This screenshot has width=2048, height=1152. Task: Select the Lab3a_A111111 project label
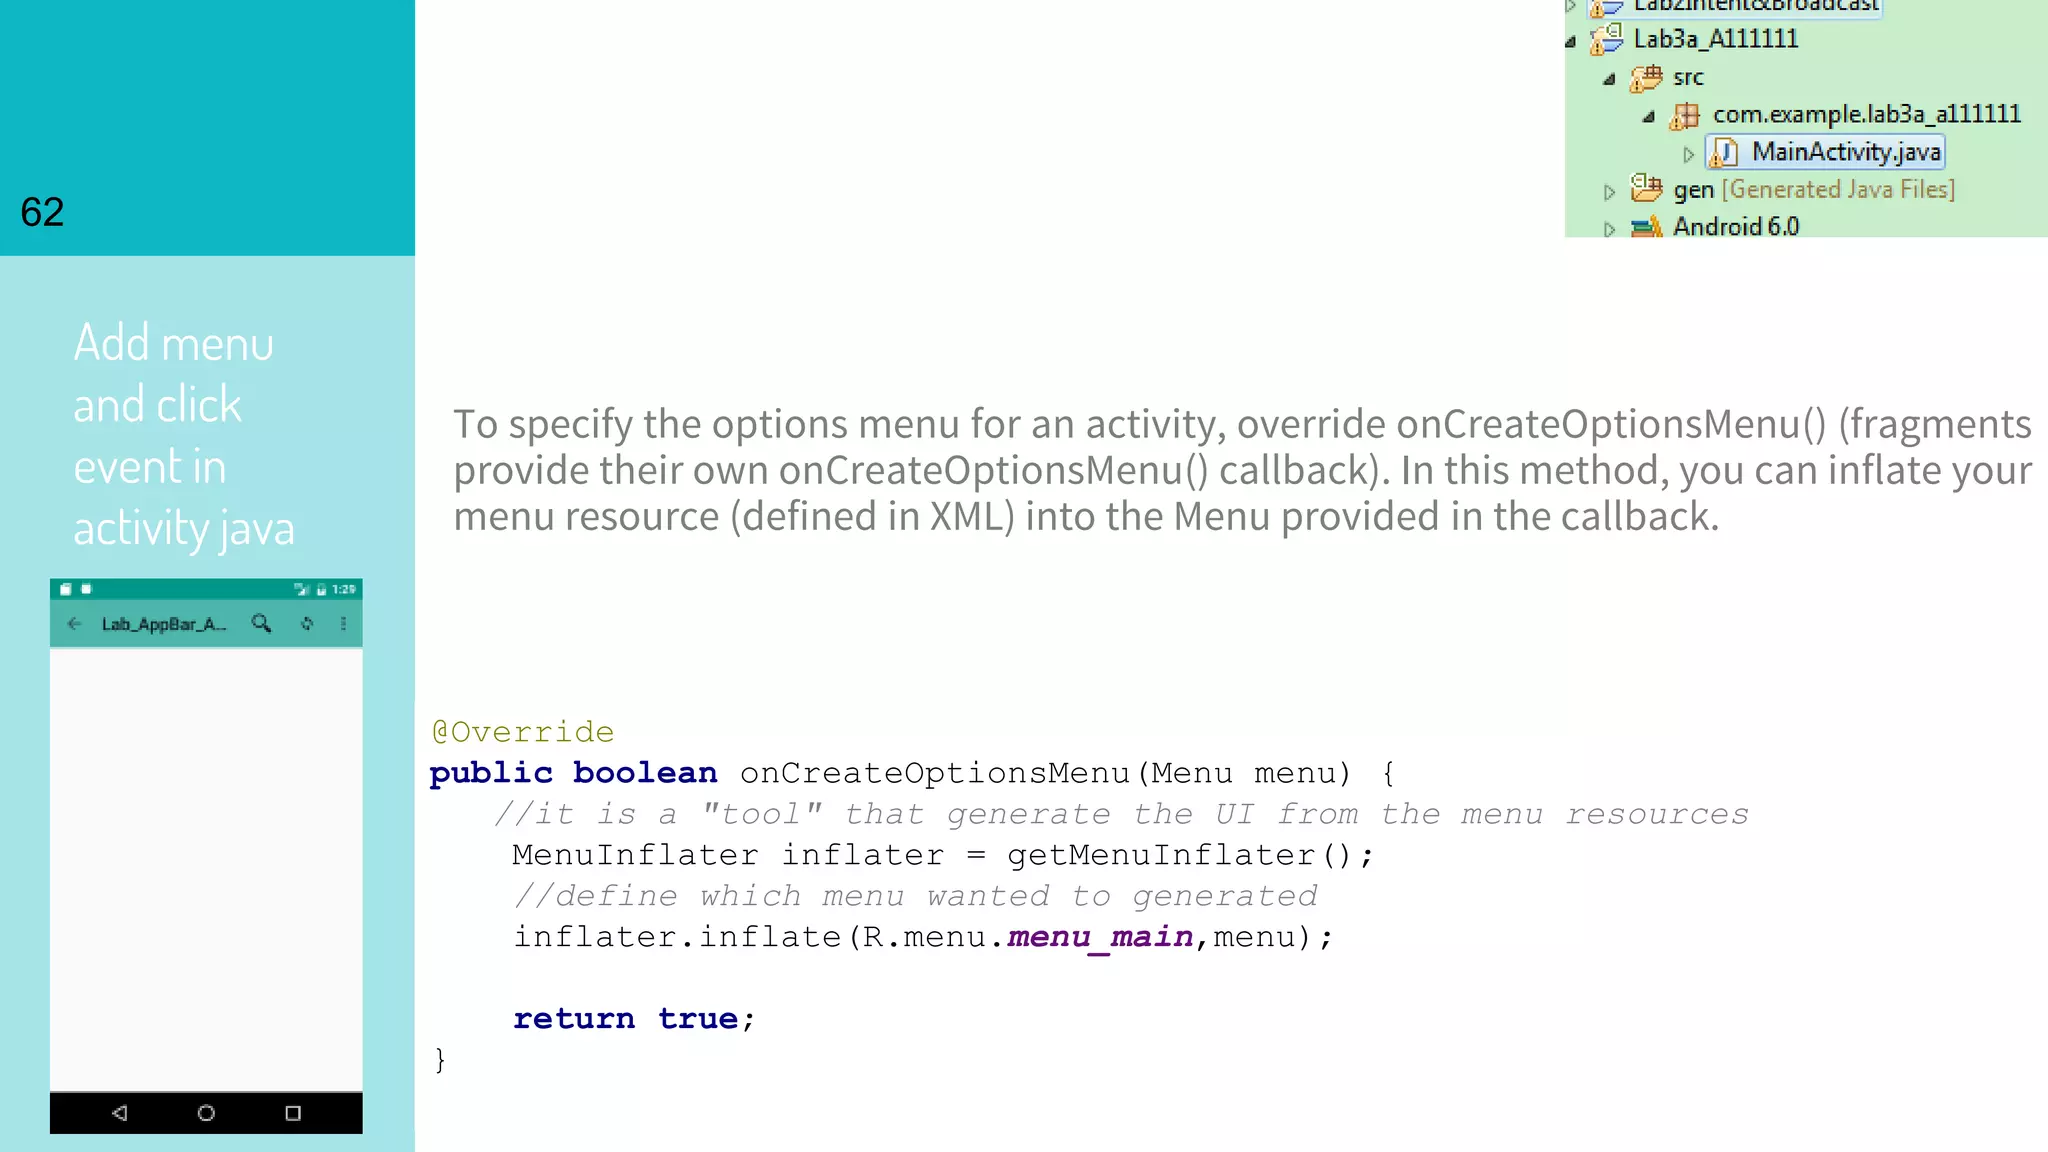[x=1715, y=39]
